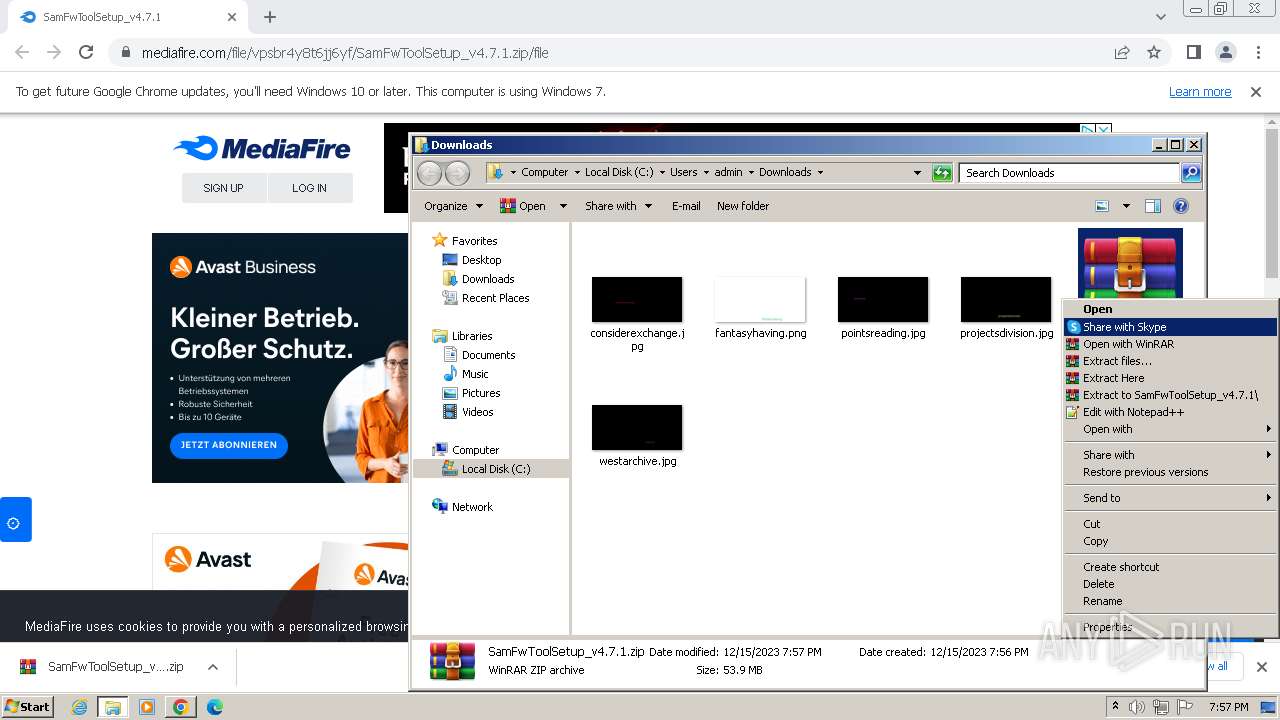1280x720 pixels.
Task: Expand the address bar history dropdown
Action: [917, 173]
